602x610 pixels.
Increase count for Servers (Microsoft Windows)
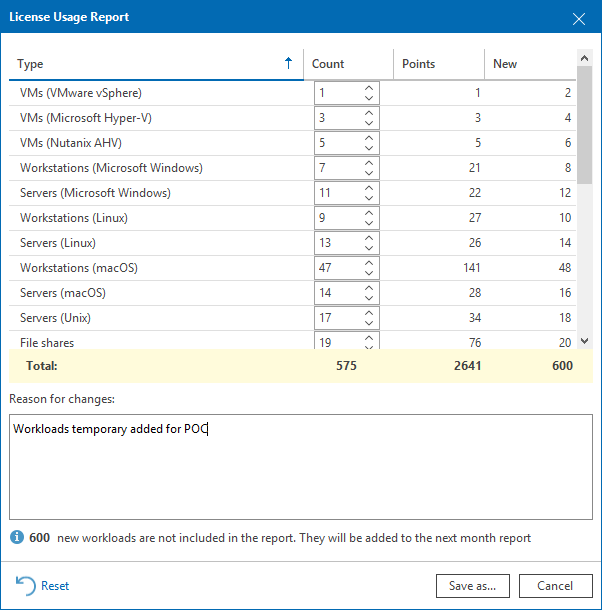(369, 188)
